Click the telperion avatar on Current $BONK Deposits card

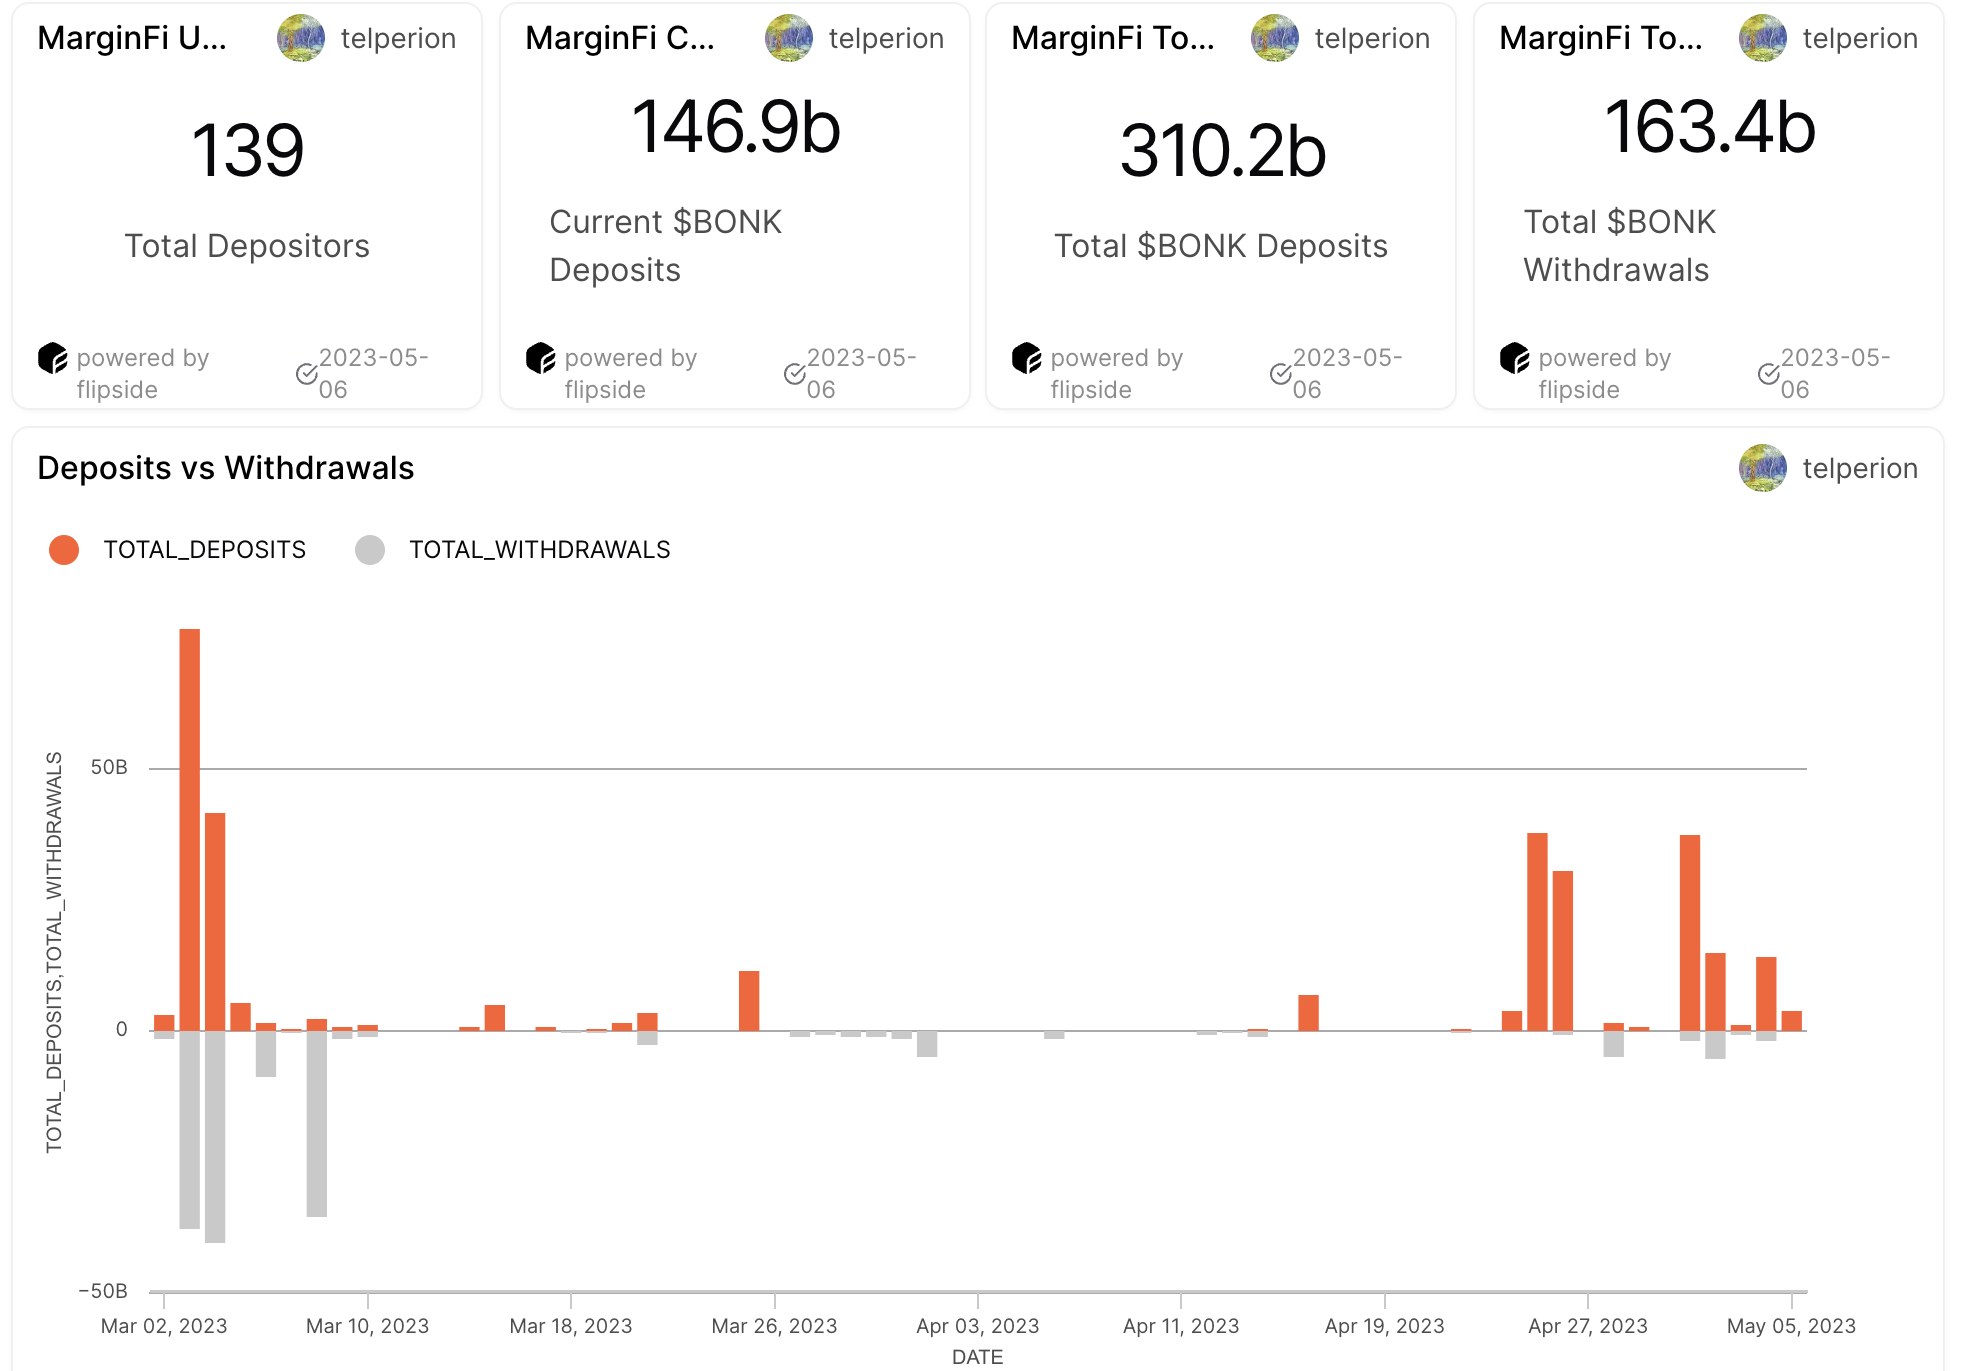789,38
